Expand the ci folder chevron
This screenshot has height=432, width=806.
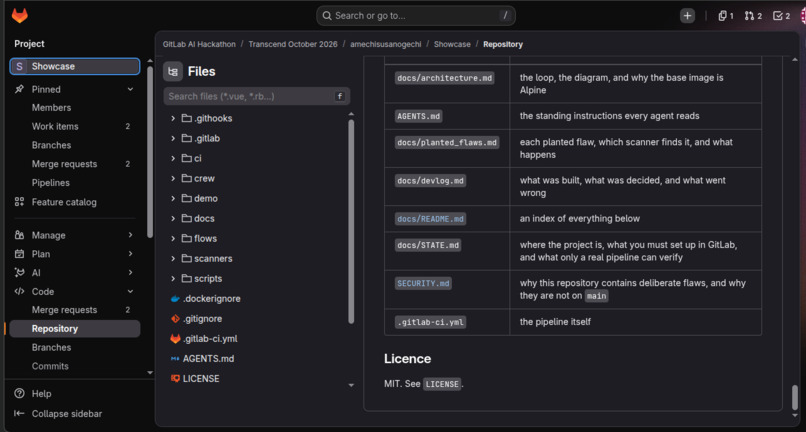[173, 158]
